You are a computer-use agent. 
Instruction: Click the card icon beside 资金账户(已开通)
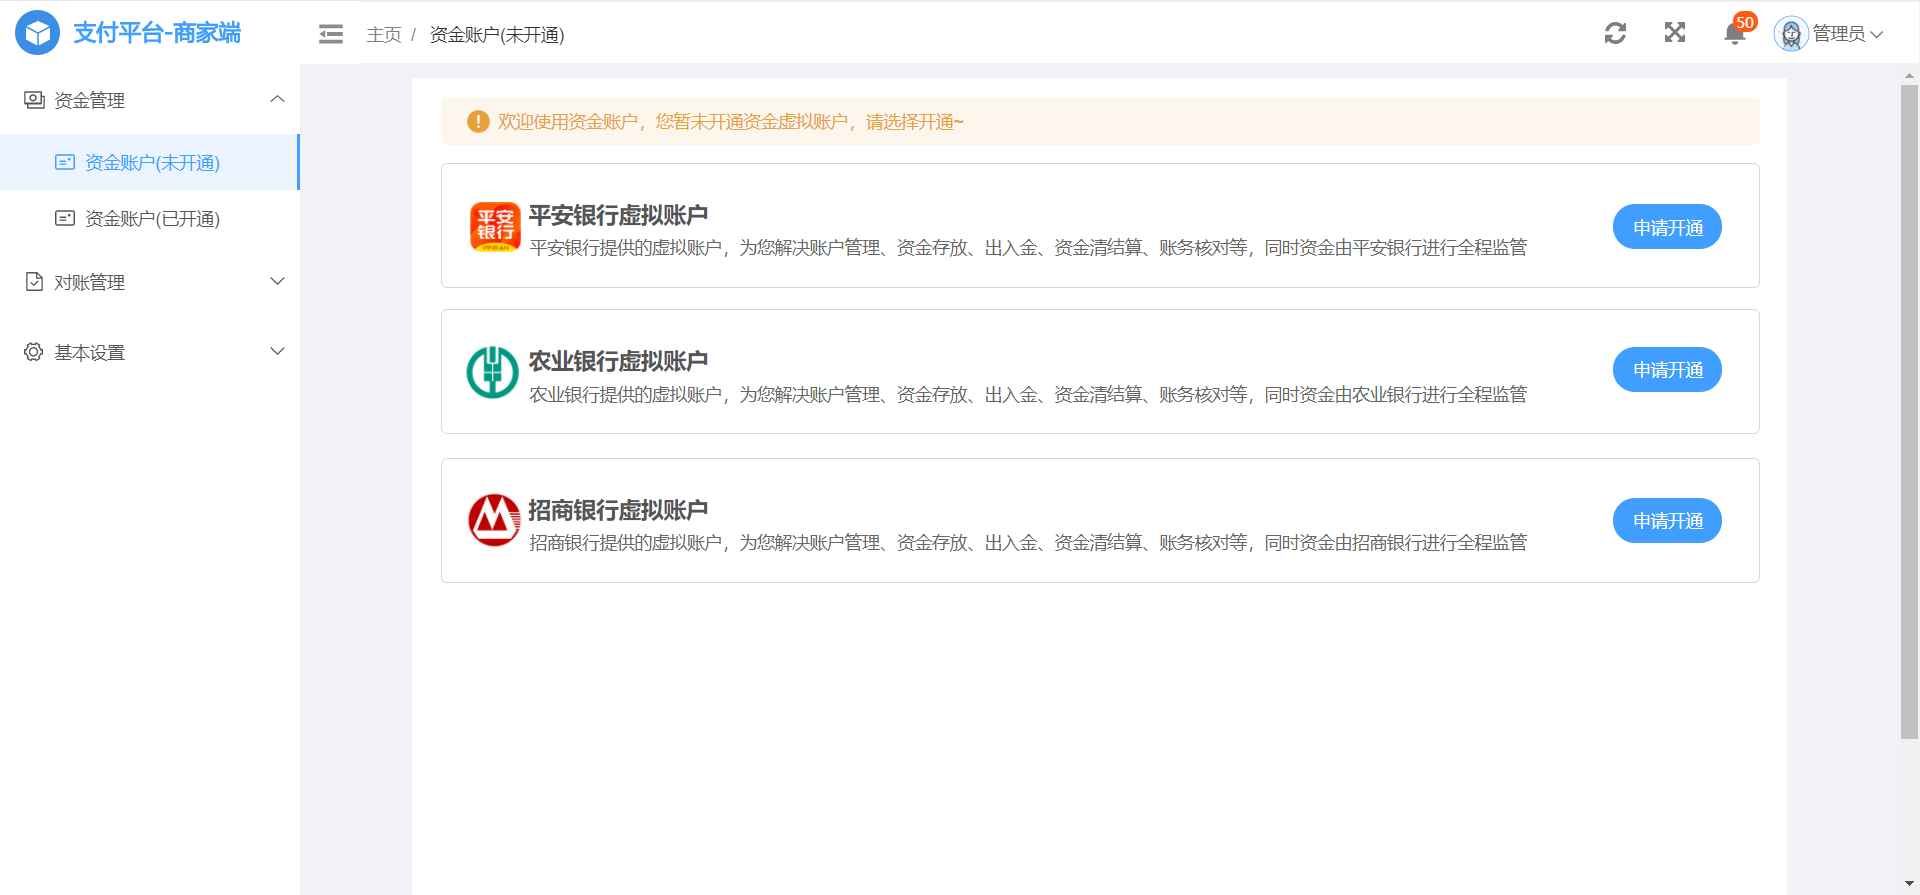click(65, 218)
